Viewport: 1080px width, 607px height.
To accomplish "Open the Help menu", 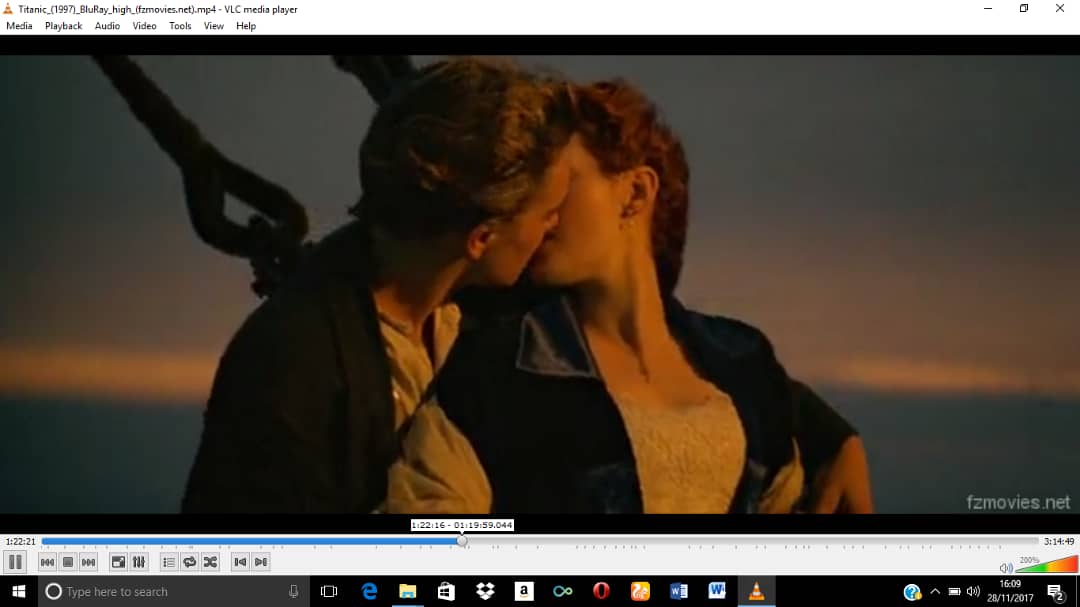I will click(246, 26).
